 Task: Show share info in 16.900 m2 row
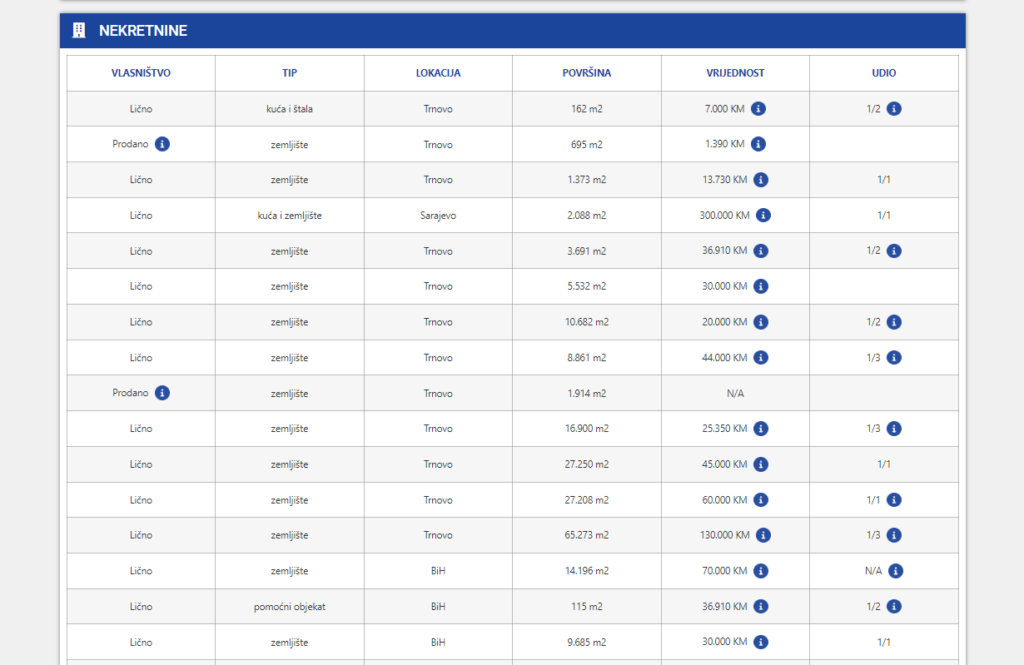pyautogui.click(x=894, y=429)
